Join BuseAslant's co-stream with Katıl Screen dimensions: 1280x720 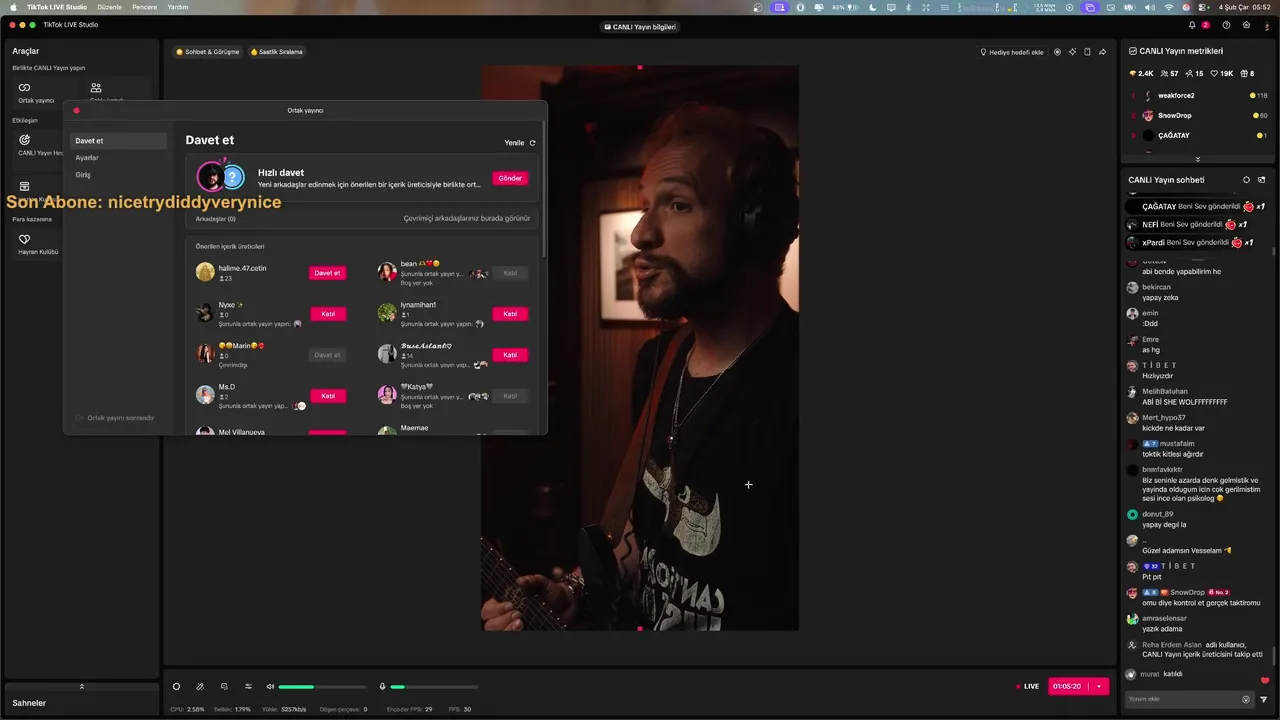[x=510, y=355]
